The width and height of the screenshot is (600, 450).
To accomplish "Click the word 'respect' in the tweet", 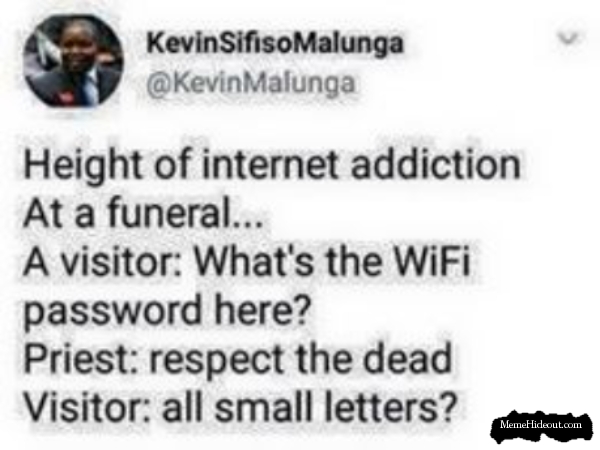I will click(x=216, y=360).
